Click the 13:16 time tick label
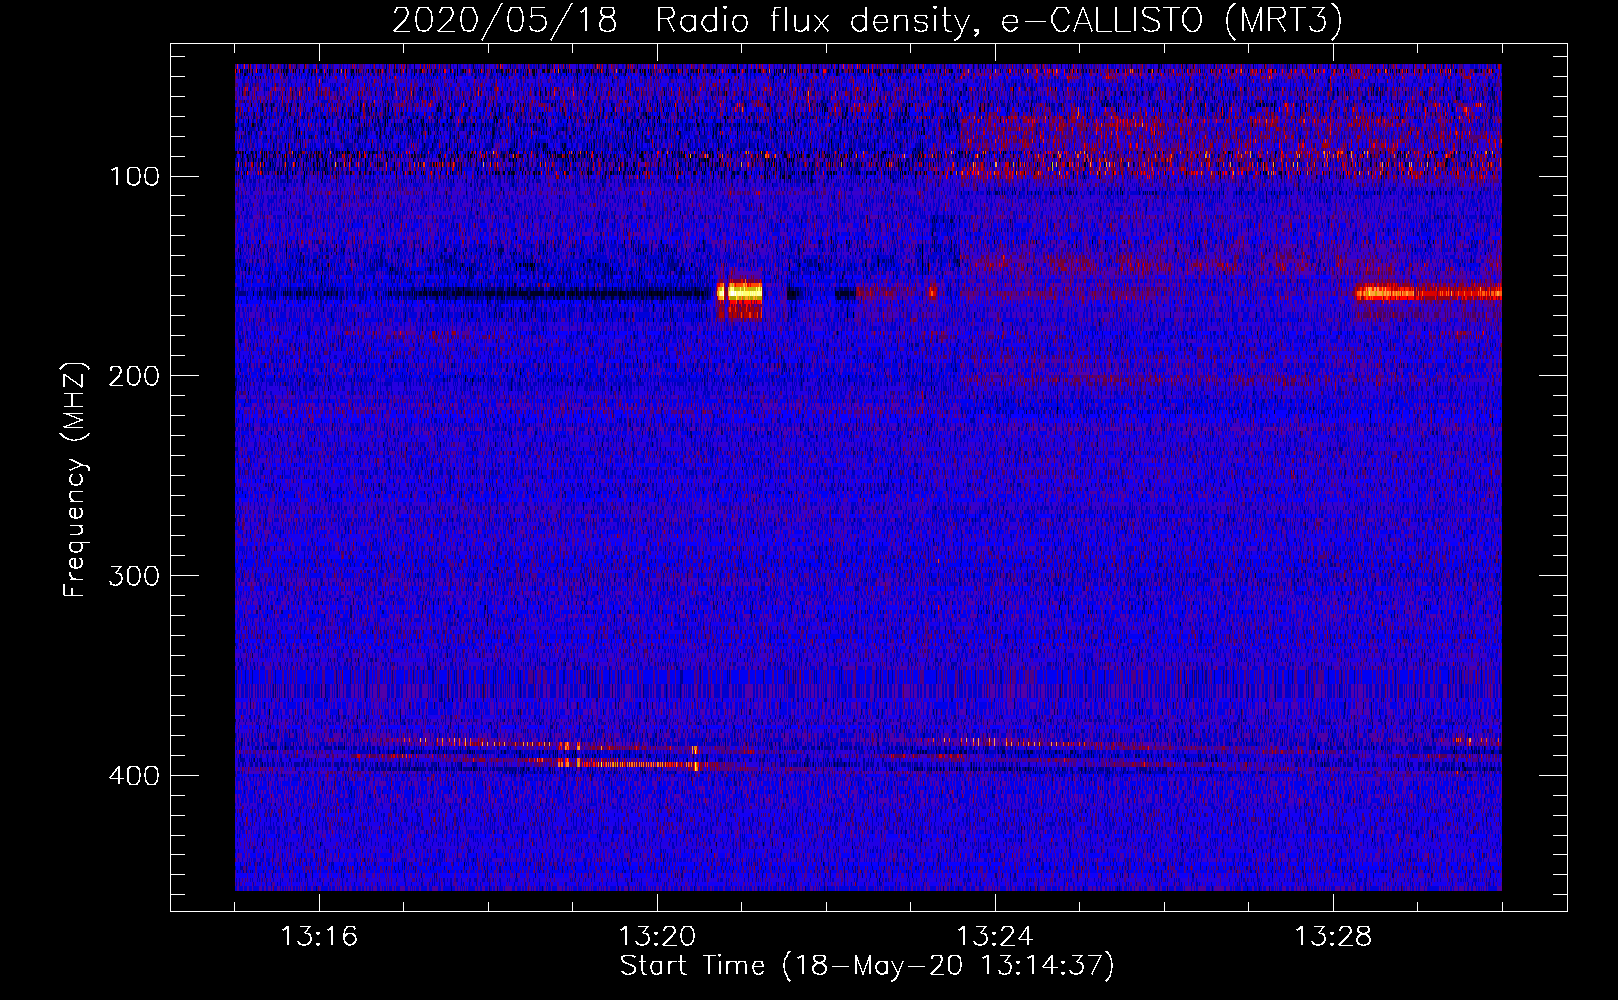 coord(319,937)
